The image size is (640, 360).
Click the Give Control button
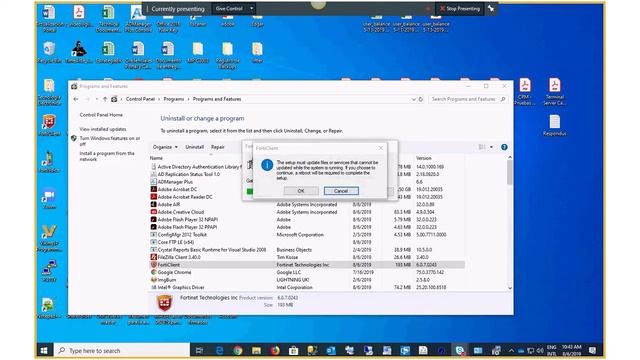pos(229,9)
